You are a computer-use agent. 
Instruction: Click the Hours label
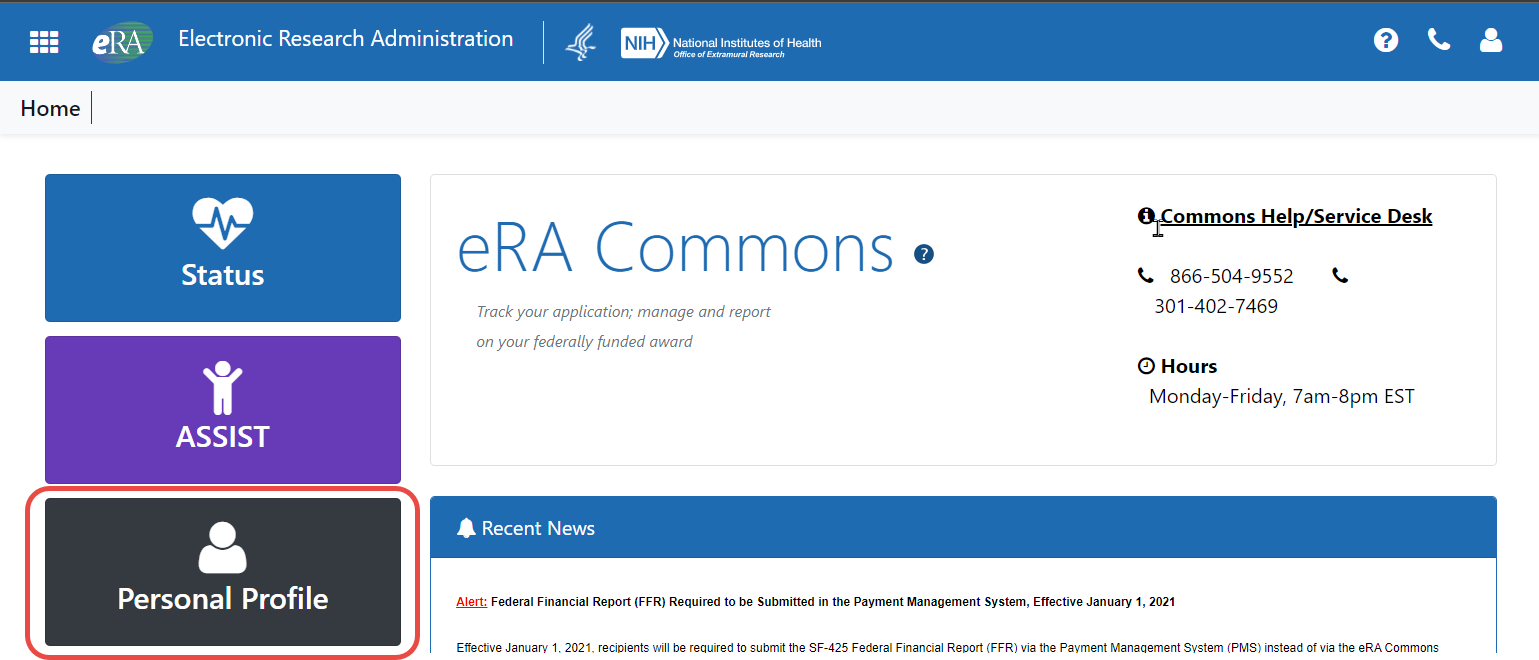1189,366
